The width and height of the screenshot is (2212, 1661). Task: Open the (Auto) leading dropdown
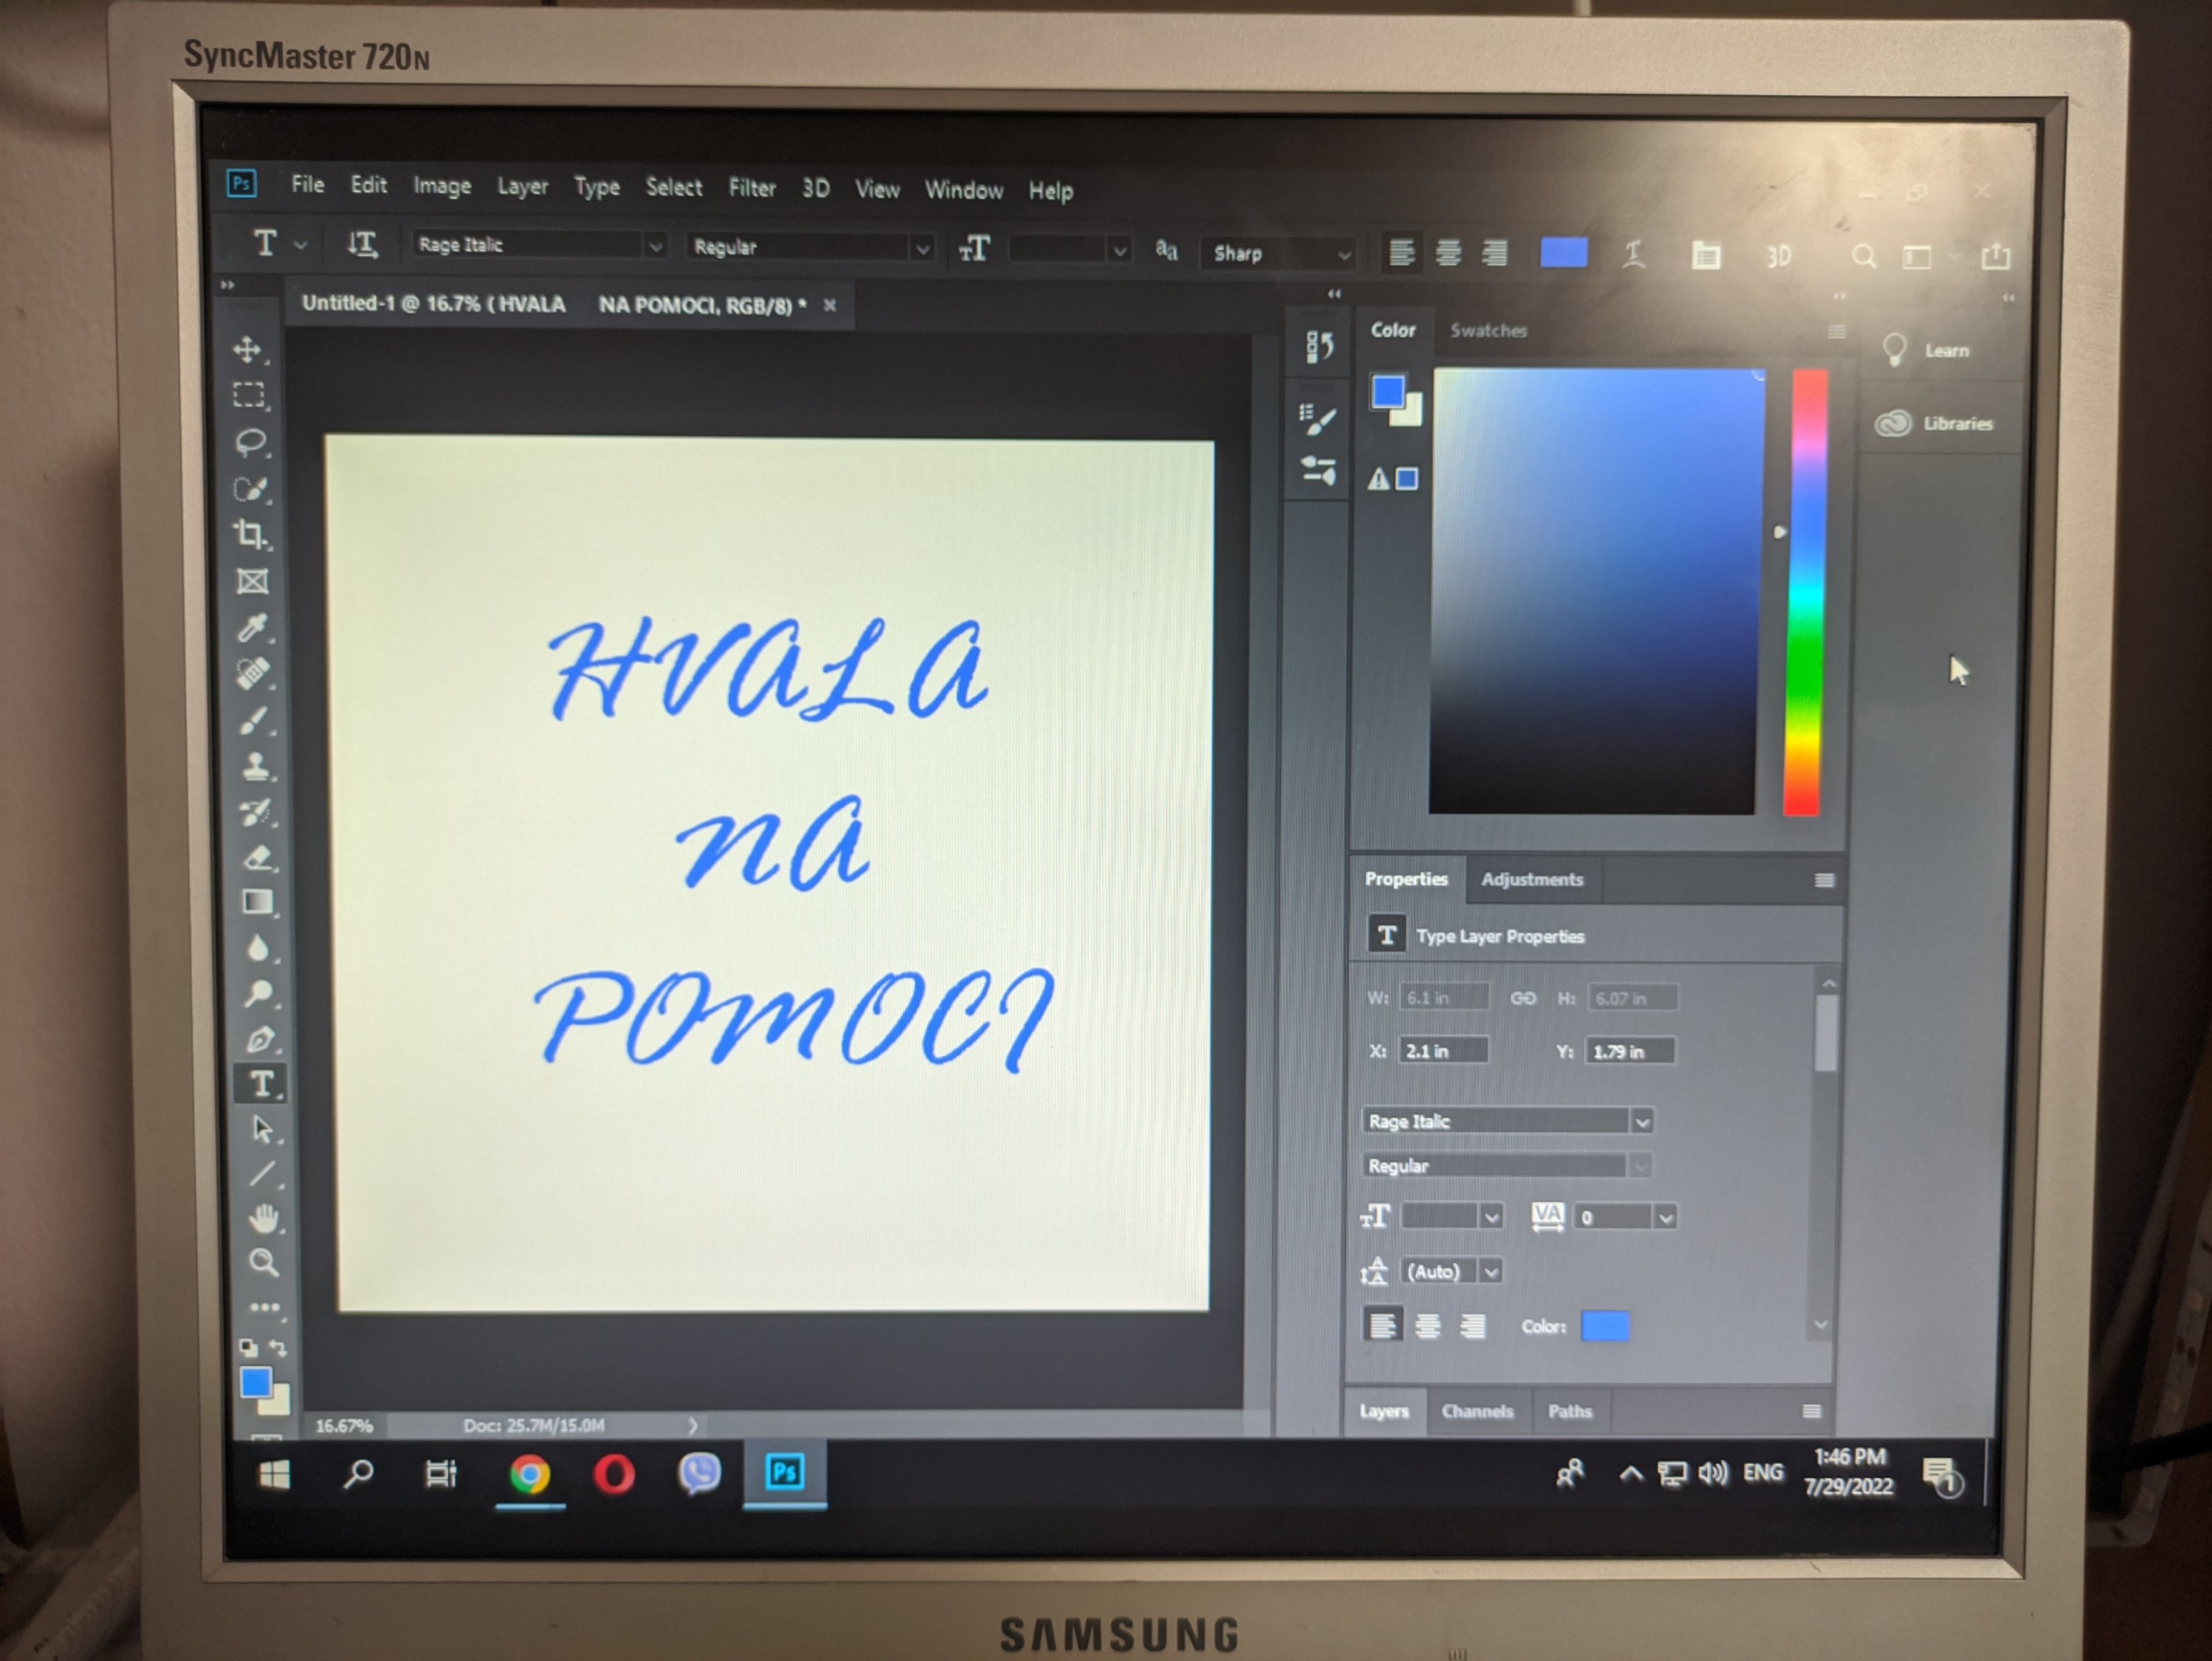coord(1491,1272)
